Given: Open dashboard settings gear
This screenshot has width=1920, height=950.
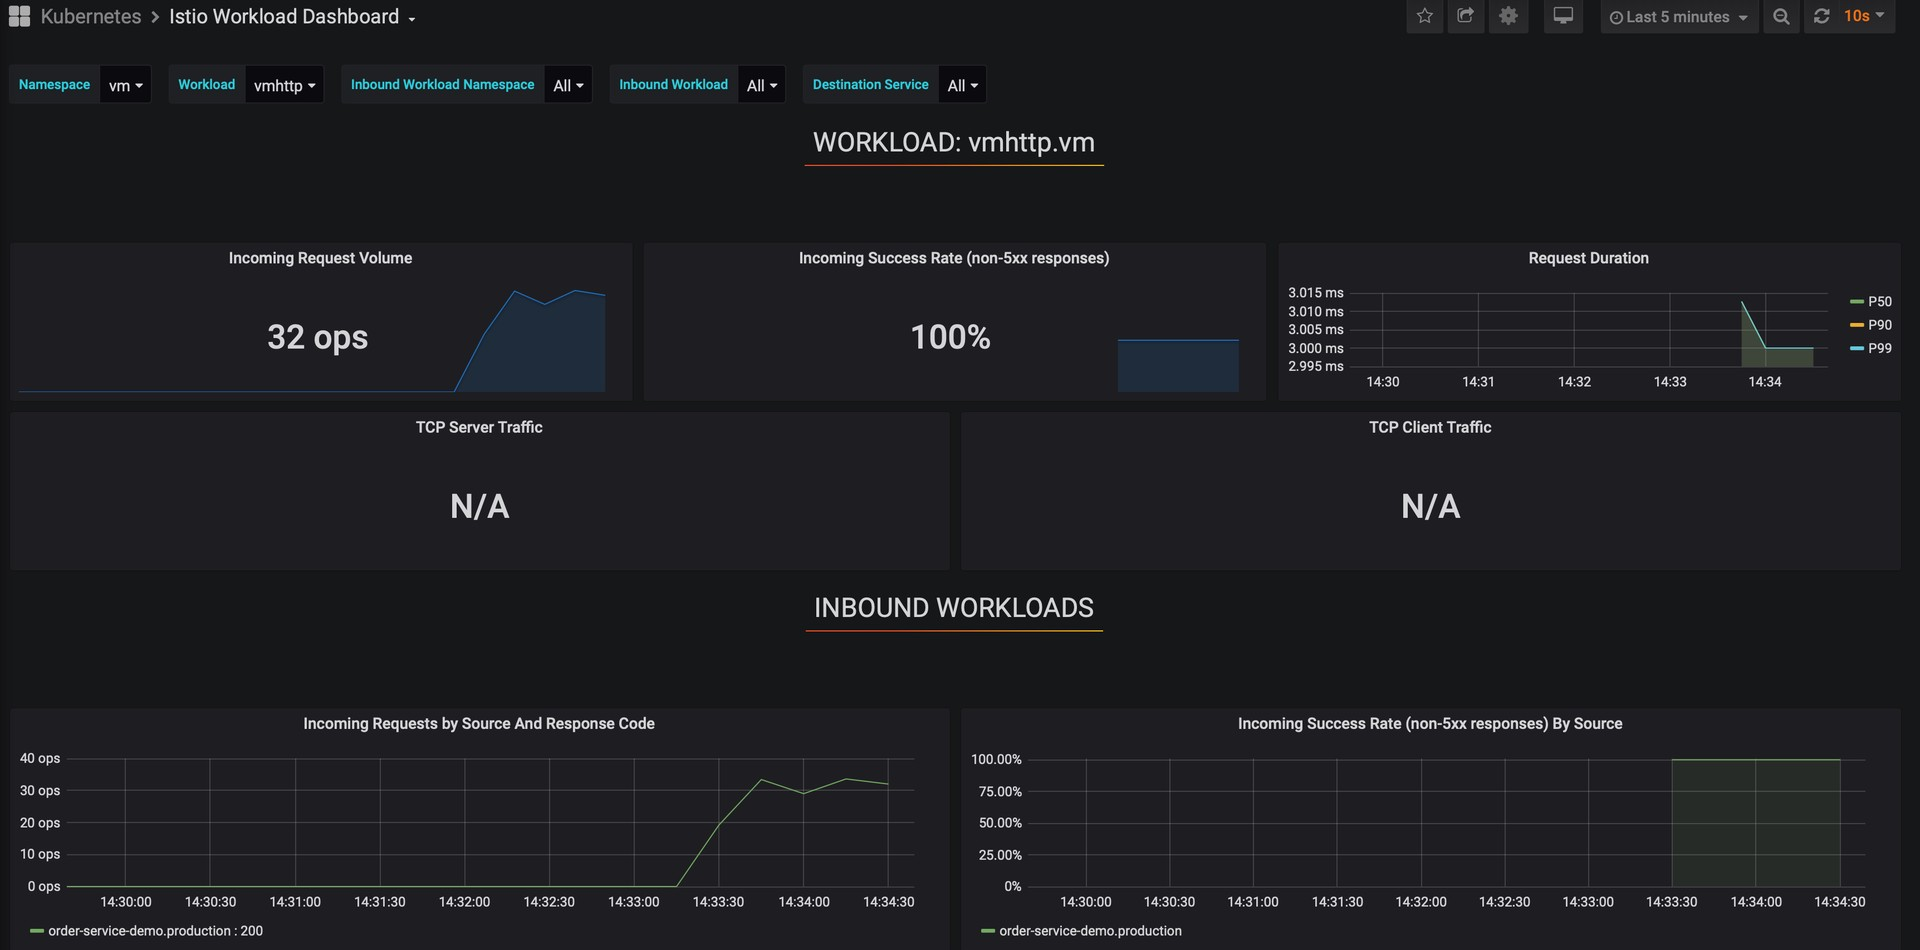Looking at the screenshot, I should tap(1508, 16).
